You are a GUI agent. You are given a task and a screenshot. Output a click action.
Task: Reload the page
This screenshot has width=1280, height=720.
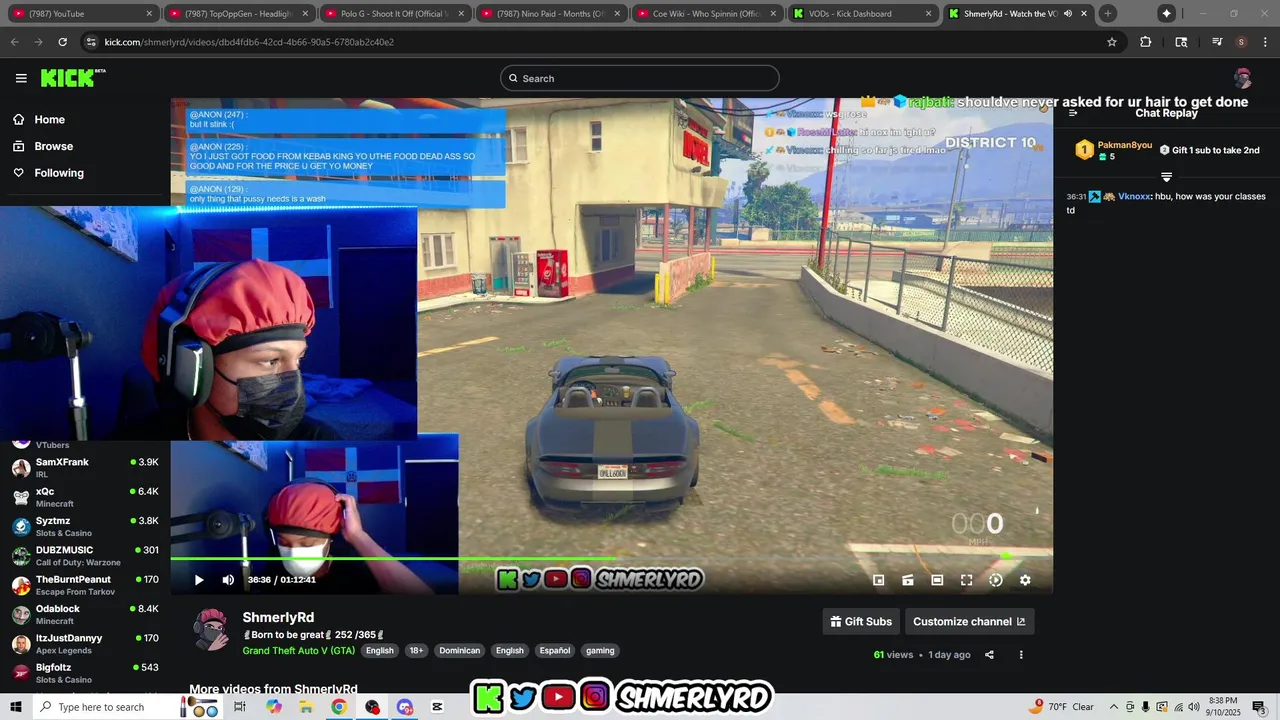[x=62, y=42]
